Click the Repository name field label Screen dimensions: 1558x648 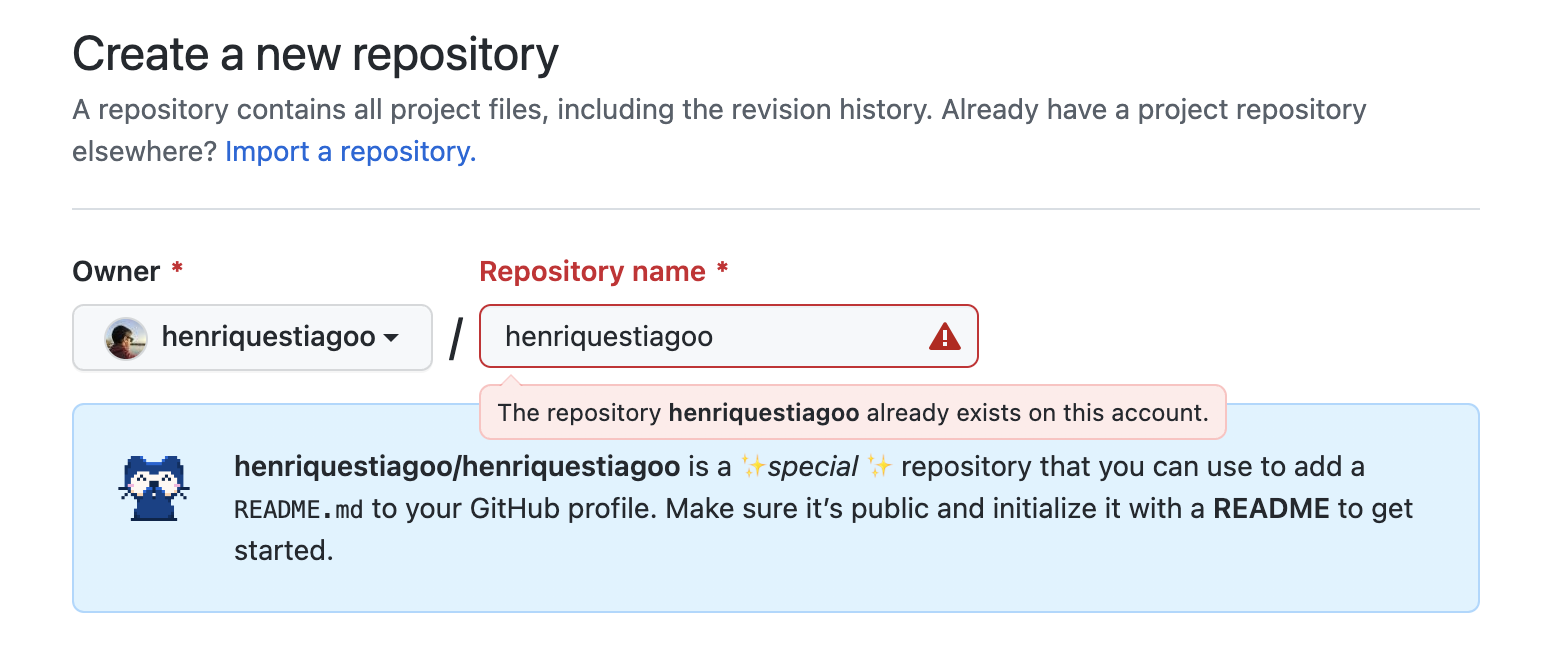592,271
